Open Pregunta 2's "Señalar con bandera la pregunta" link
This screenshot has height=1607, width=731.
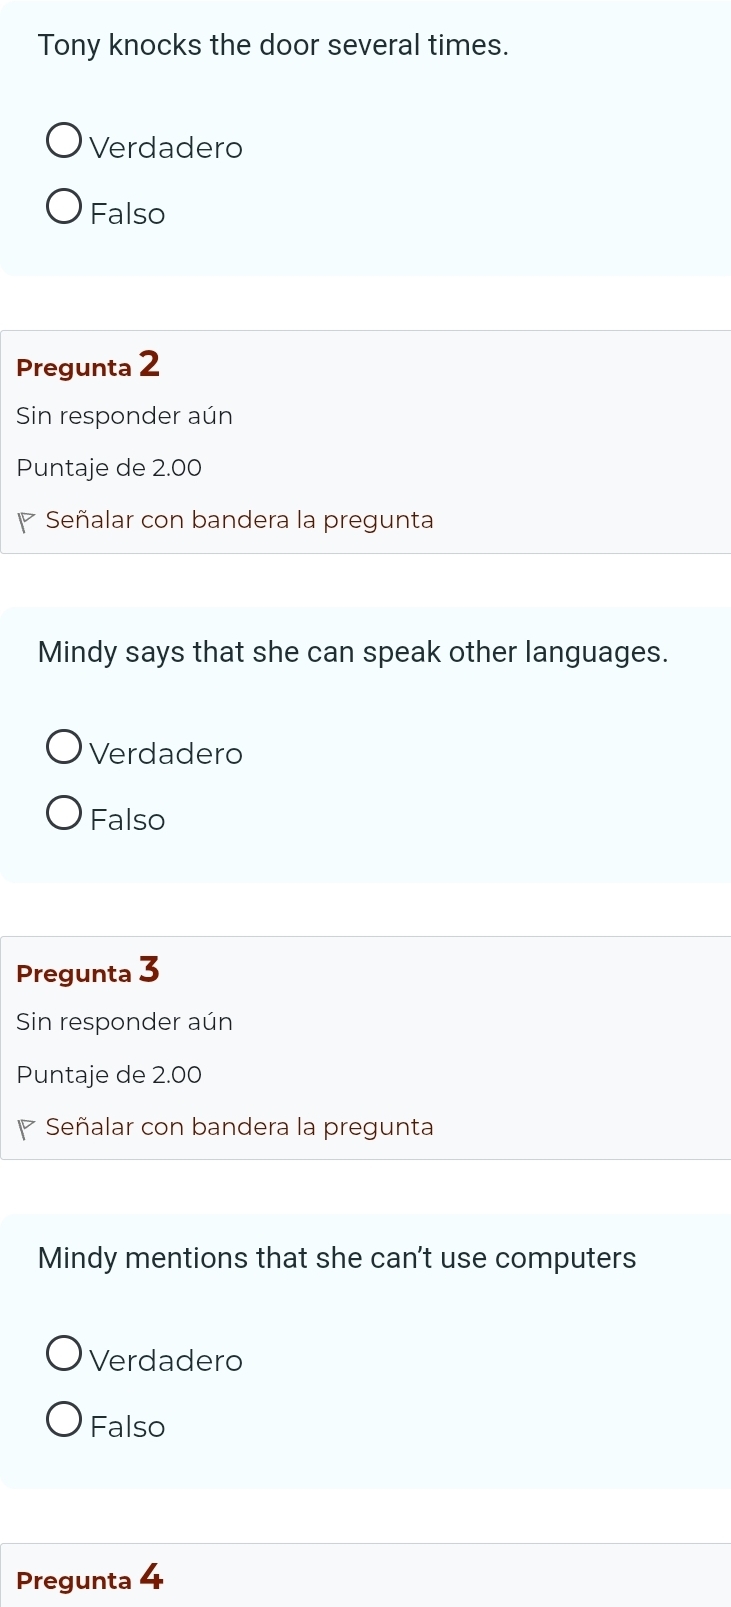point(239,520)
